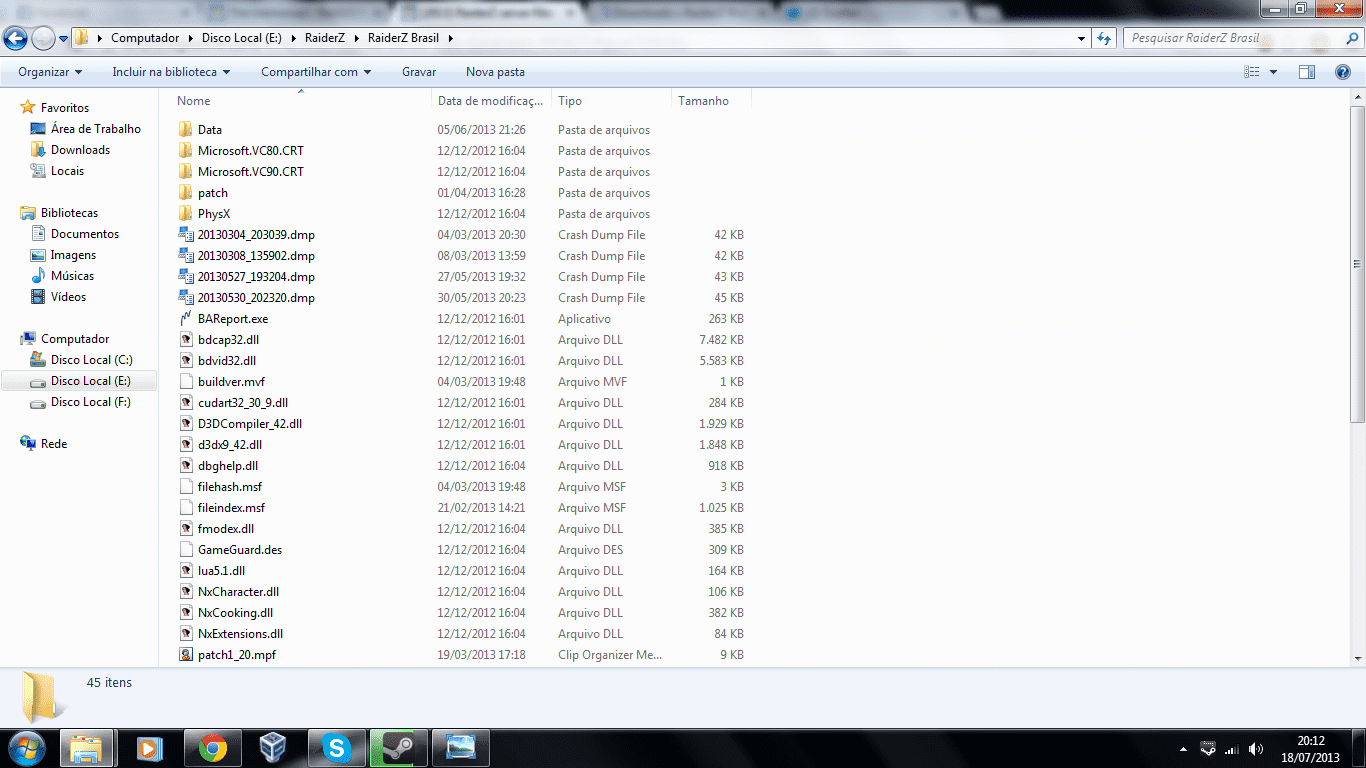Refresh the RaiderZ Brasil folder view
1366x768 pixels.
(x=1104, y=38)
